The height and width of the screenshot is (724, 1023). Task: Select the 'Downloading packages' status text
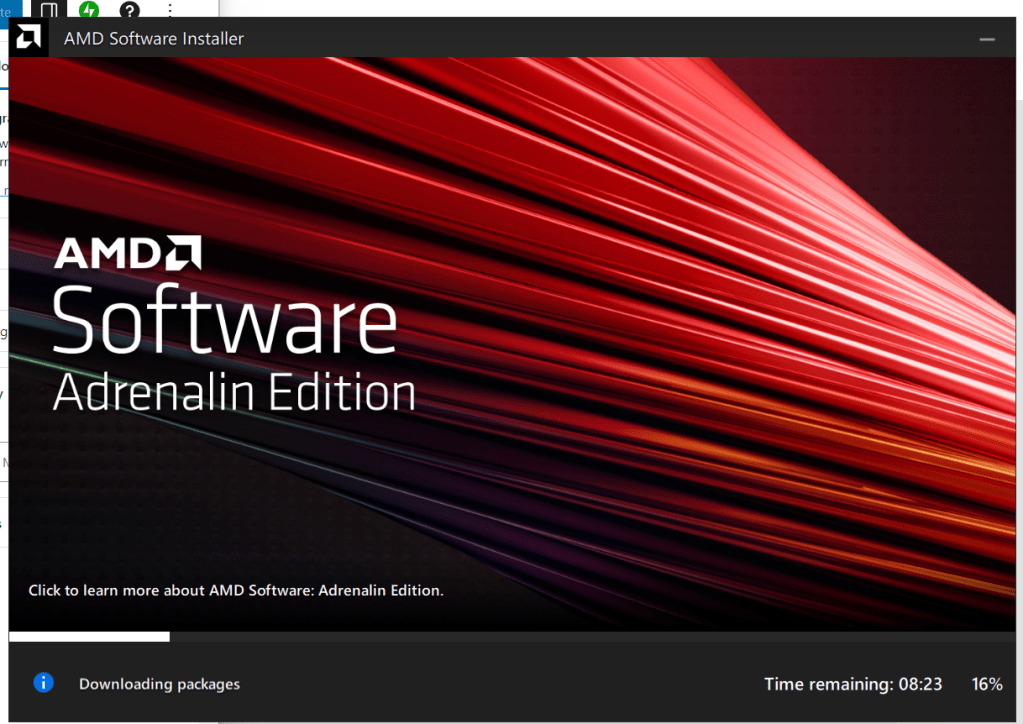point(159,684)
